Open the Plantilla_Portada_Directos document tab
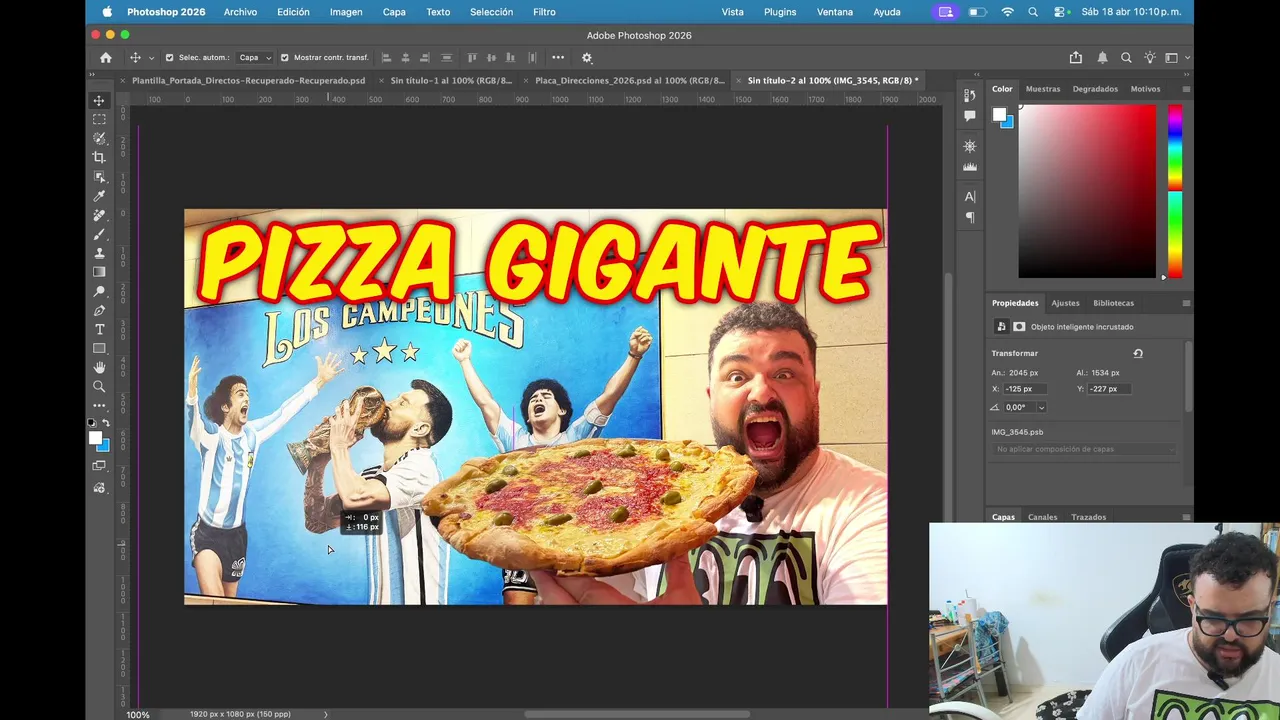The image size is (1280, 720). coord(248,80)
